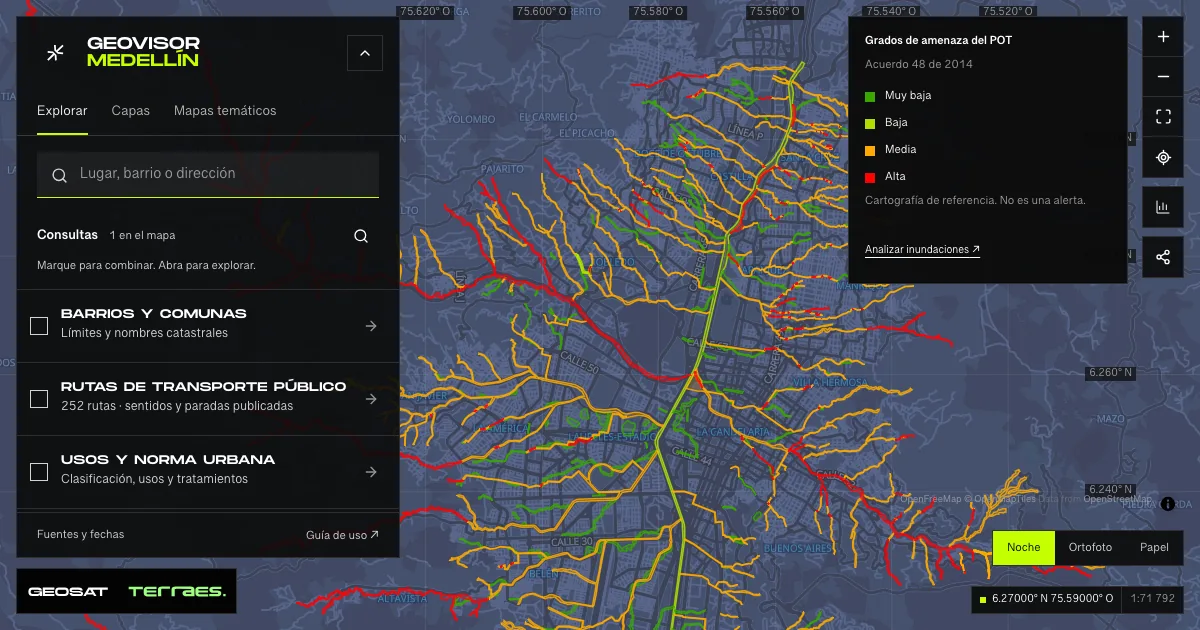Image resolution: width=1200 pixels, height=630 pixels.
Task: Click the magnifier icon inside the search field
Action: tap(60, 175)
